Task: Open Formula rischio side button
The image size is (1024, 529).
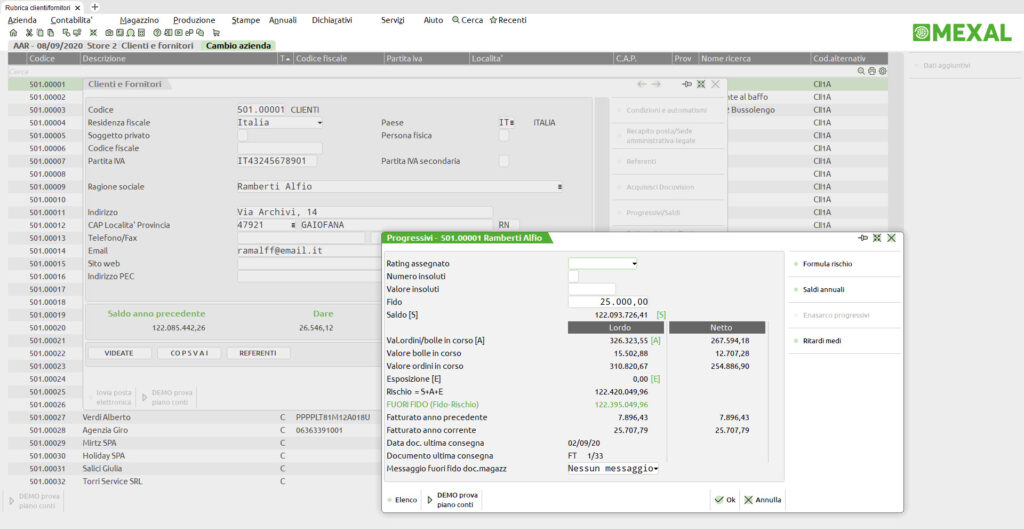Action: click(844, 264)
